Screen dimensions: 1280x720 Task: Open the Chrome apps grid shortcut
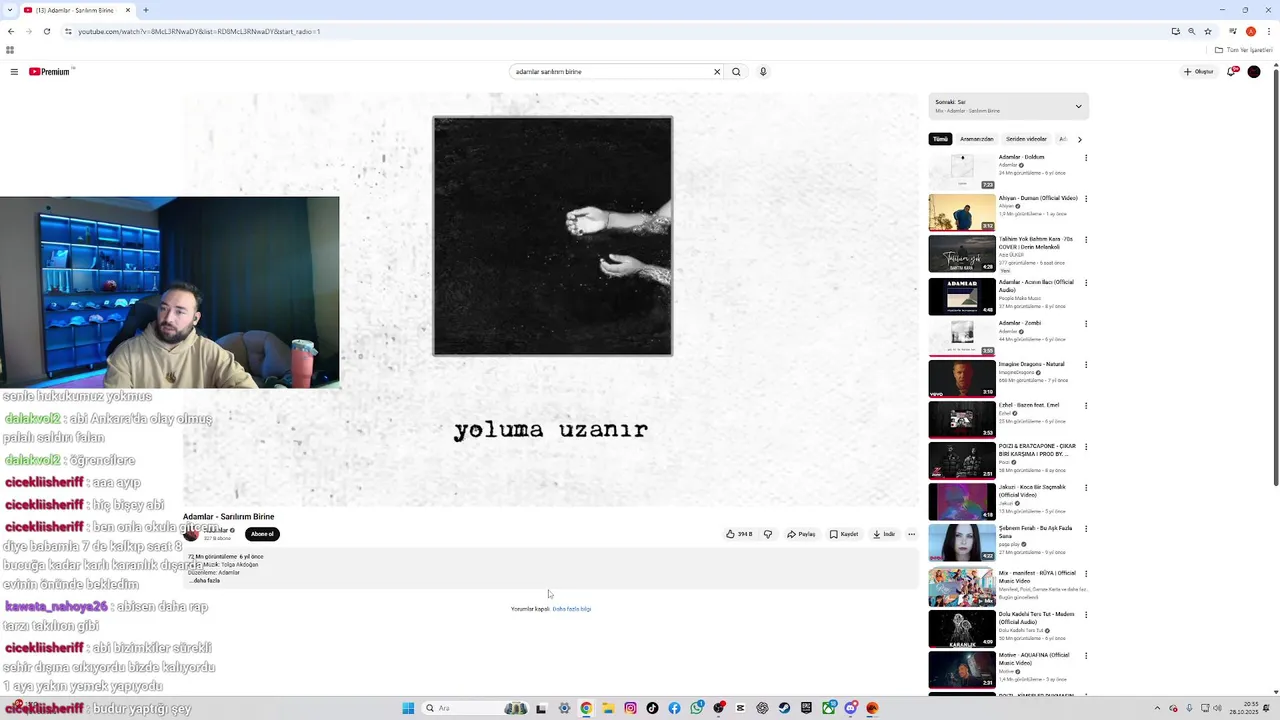[x=10, y=50]
